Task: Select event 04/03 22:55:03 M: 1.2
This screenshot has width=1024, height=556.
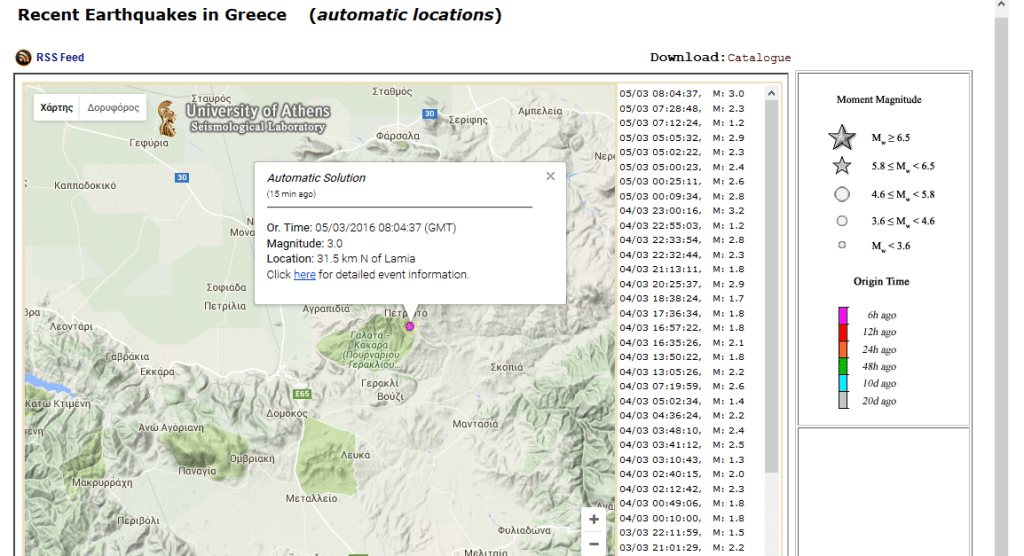Action: tap(682, 225)
